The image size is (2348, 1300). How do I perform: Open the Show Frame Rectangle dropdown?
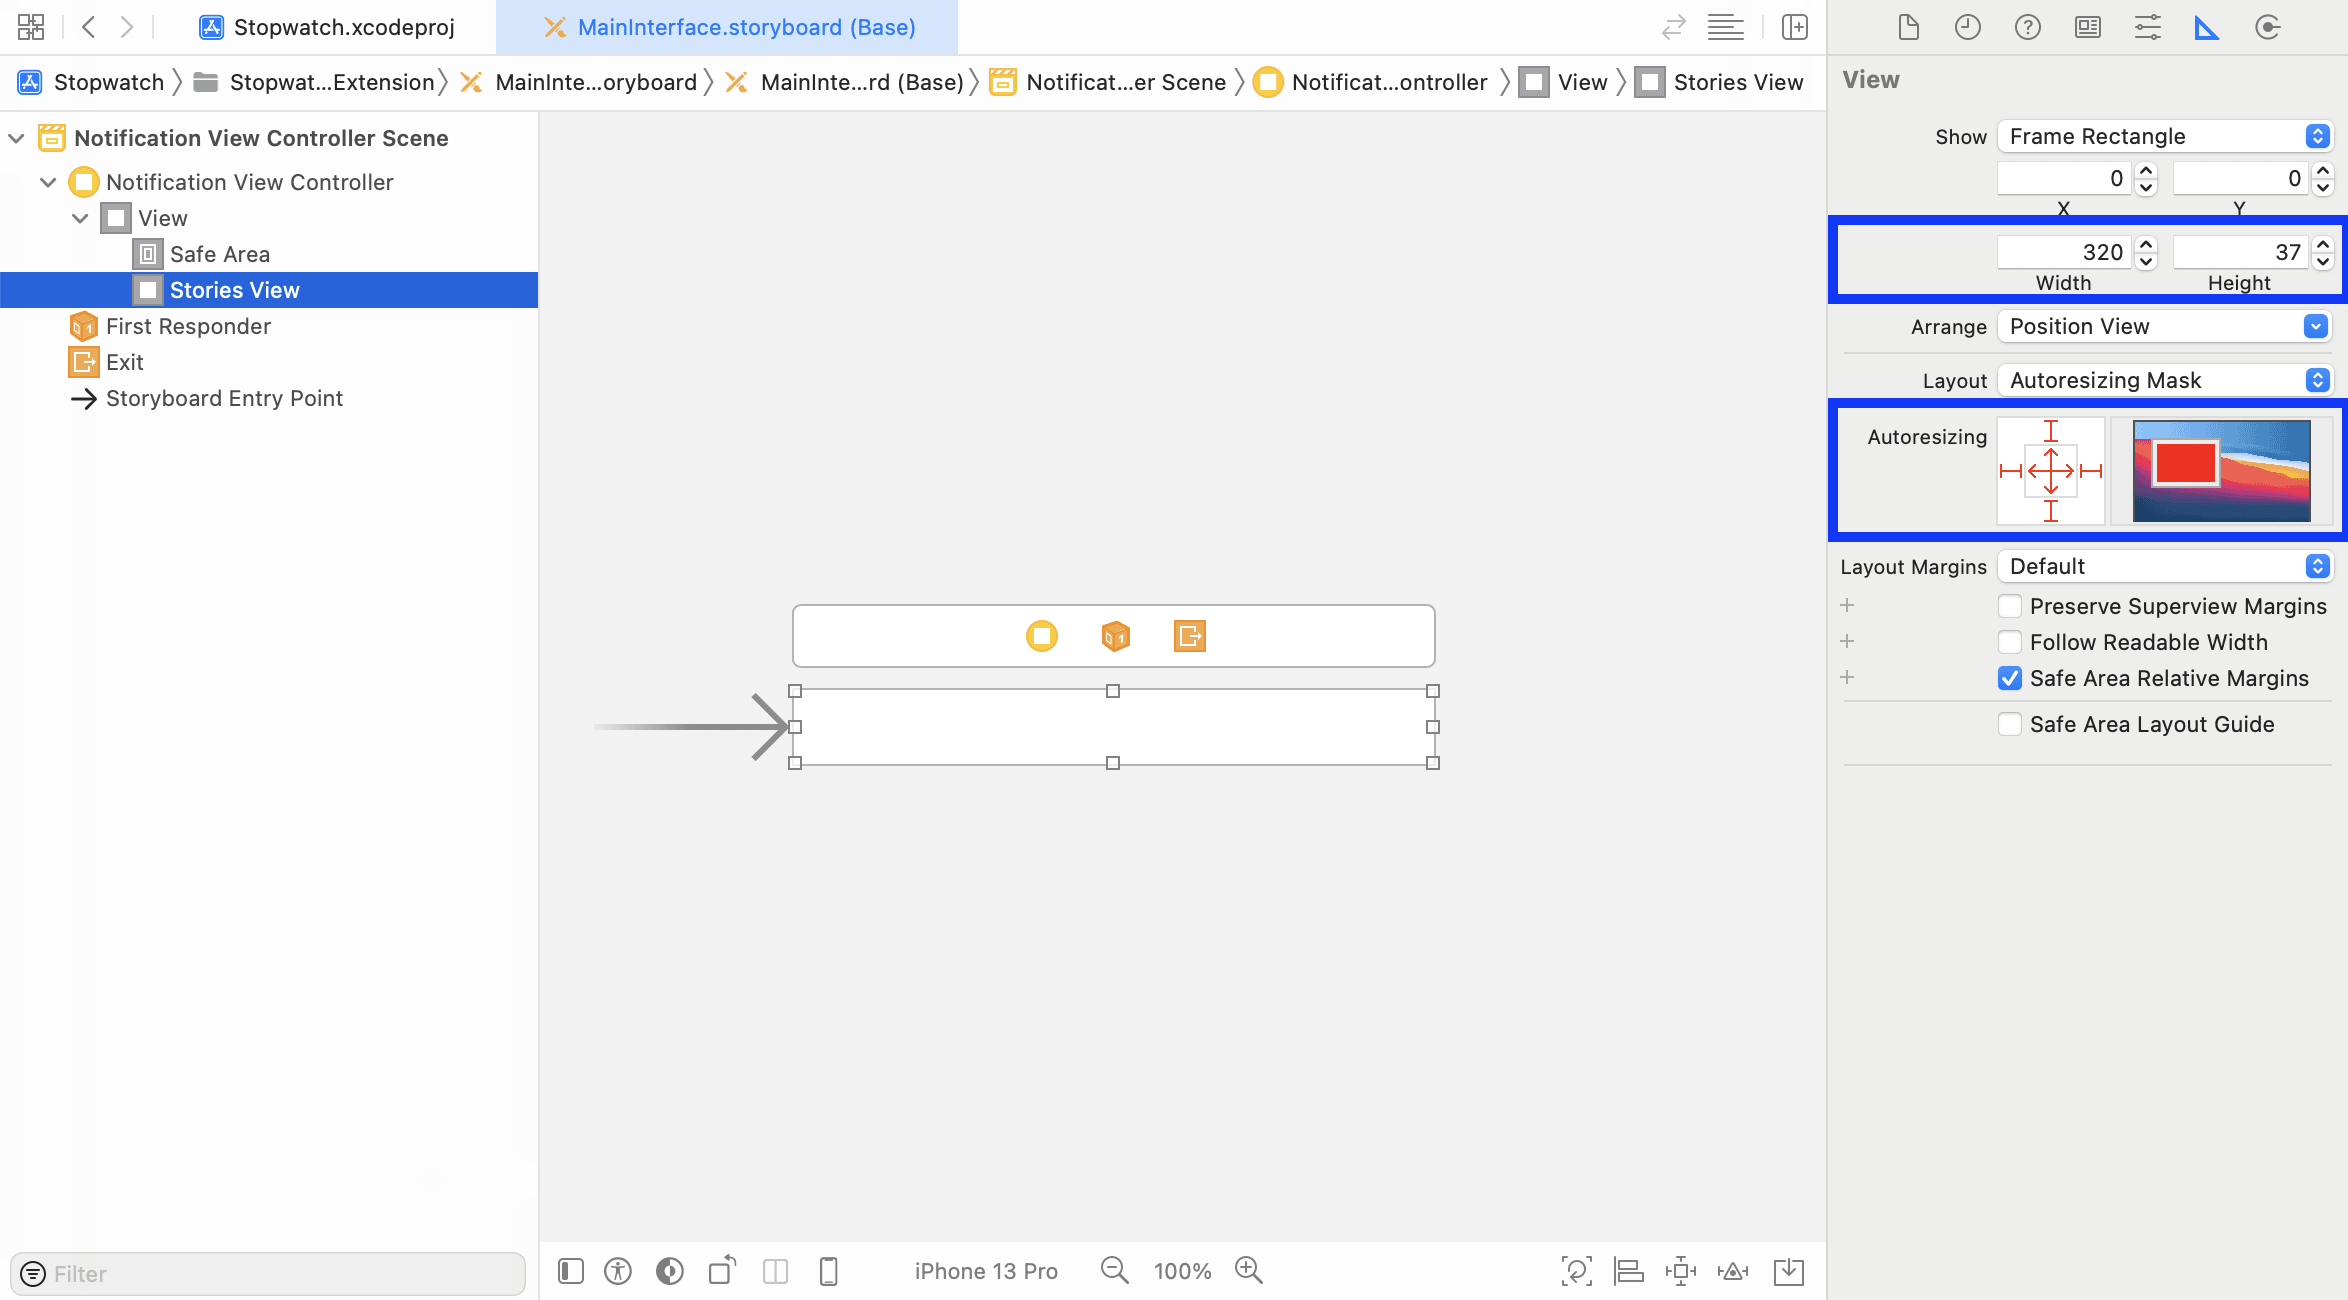point(2165,136)
